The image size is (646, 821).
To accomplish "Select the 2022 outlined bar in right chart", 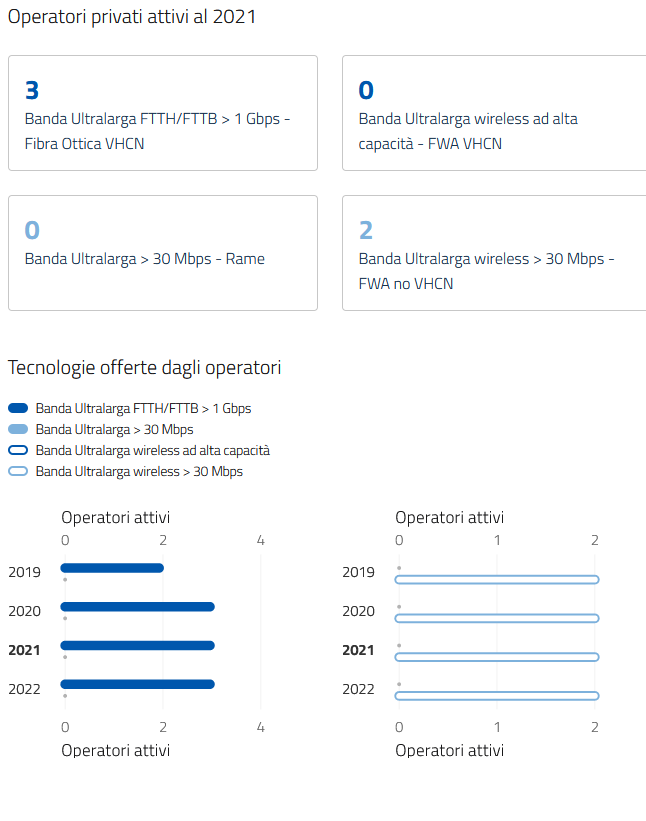I will (498, 696).
